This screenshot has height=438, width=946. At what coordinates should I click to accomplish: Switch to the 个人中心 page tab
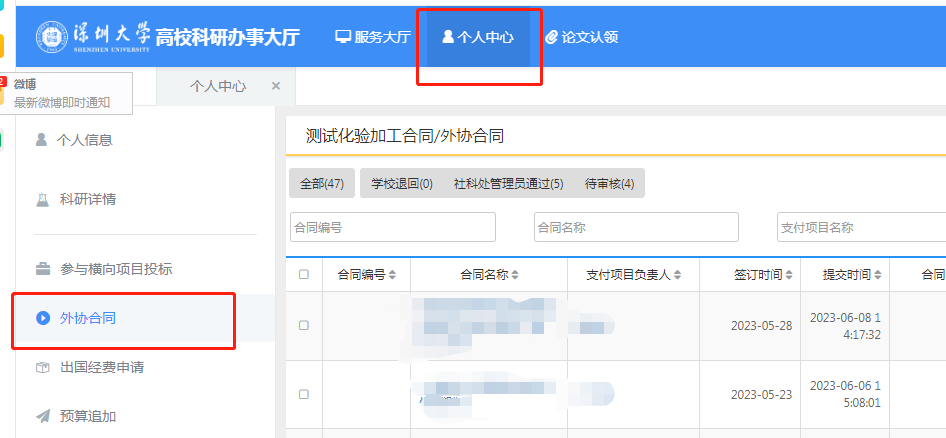click(218, 86)
